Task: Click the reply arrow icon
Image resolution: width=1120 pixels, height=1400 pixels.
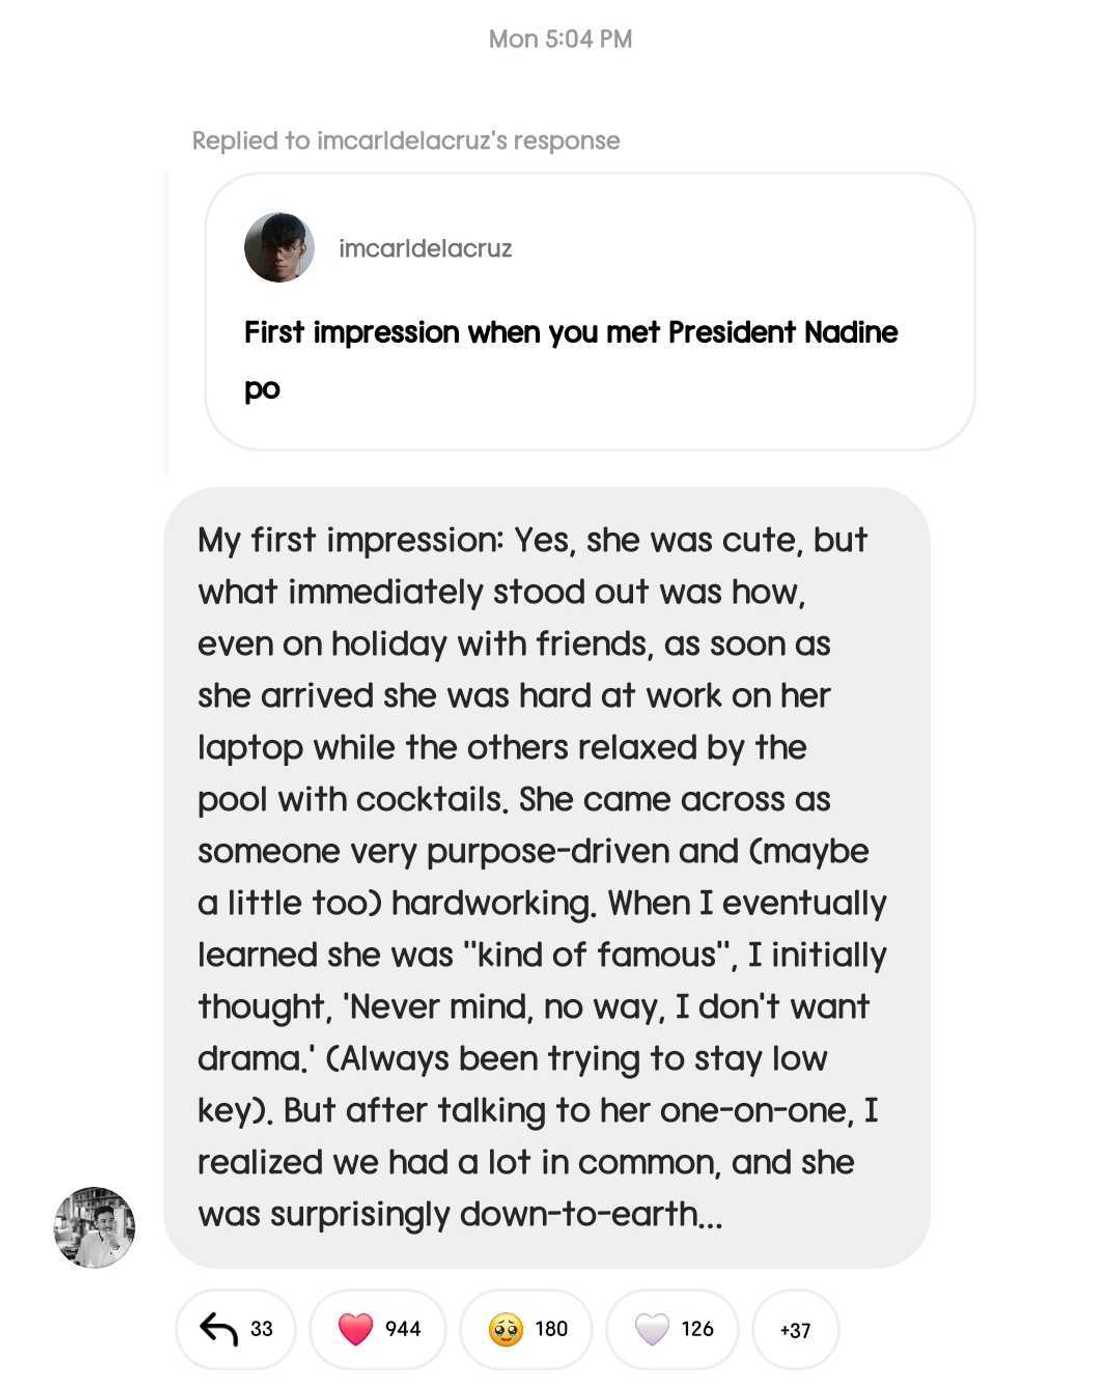Action: tap(218, 1329)
